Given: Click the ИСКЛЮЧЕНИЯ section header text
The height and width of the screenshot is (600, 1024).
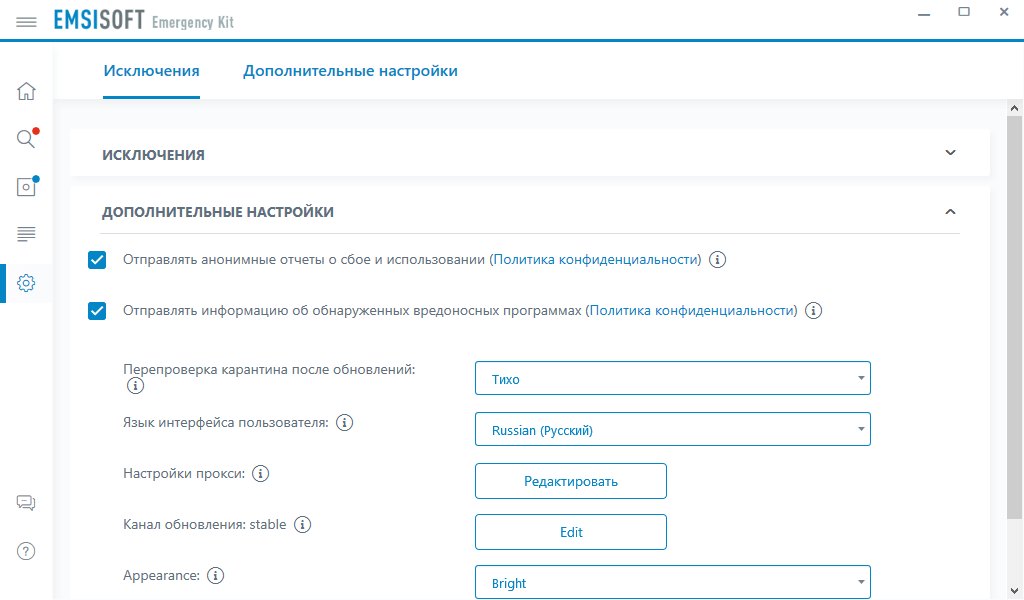Looking at the screenshot, I should pyautogui.click(x=153, y=155).
